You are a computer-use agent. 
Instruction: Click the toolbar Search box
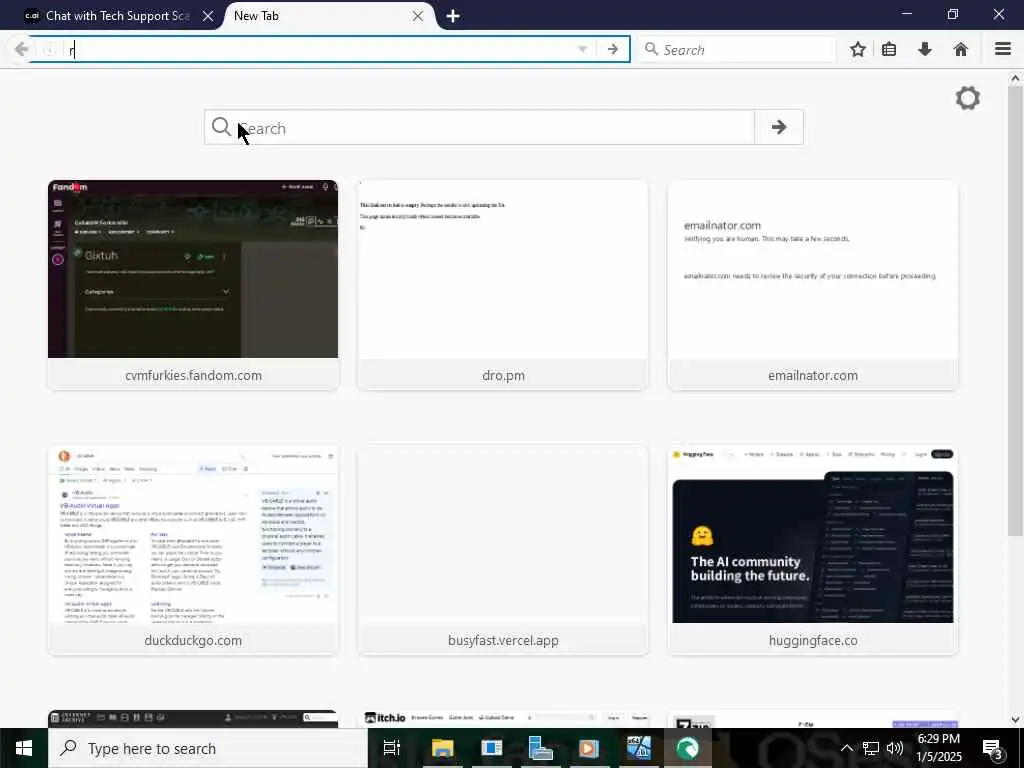[737, 50]
